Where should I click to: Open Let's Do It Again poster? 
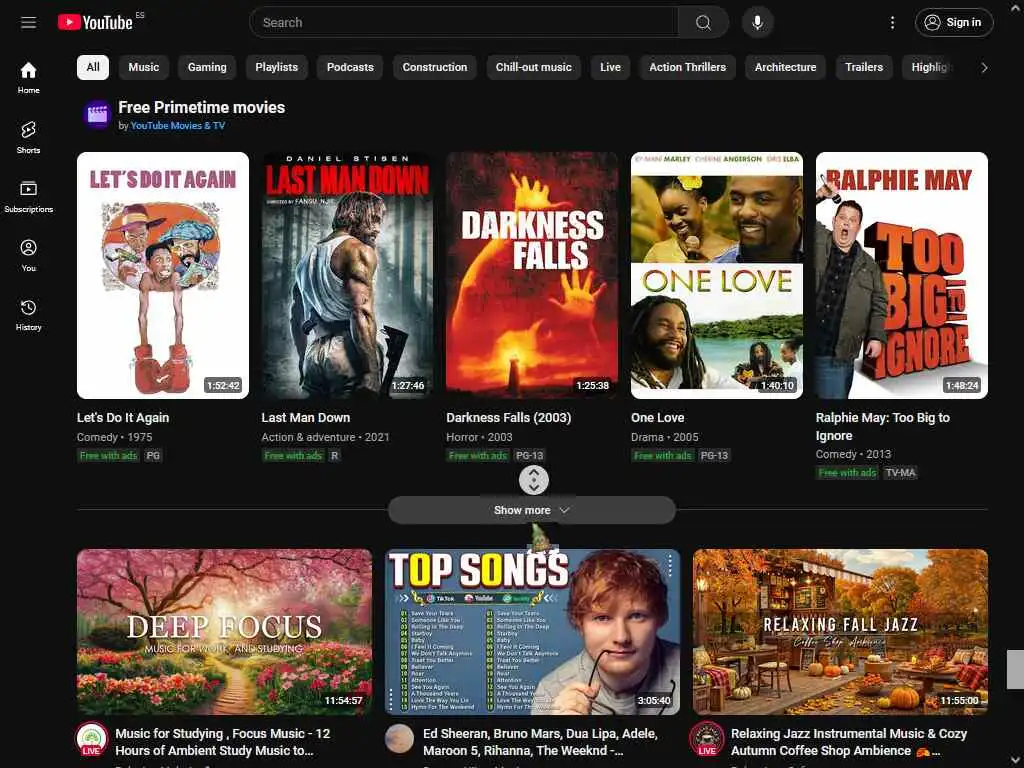[x=163, y=275]
